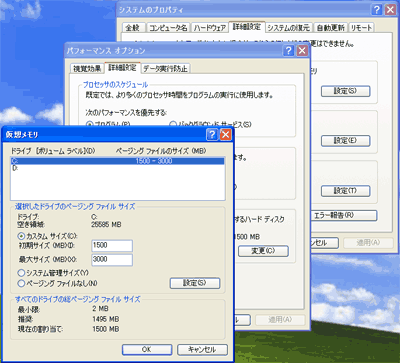This screenshot has width=400, height=363.
Task: Click 設定(E) button in システムのプロパティ
Action: [345, 141]
